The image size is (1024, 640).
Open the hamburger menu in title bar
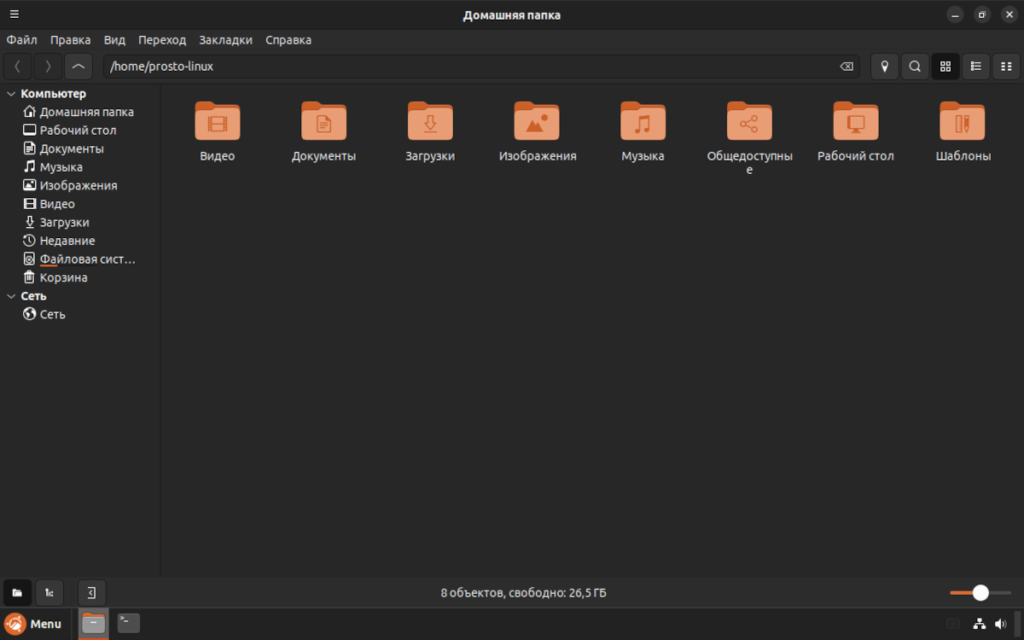pyautogui.click(x=14, y=14)
